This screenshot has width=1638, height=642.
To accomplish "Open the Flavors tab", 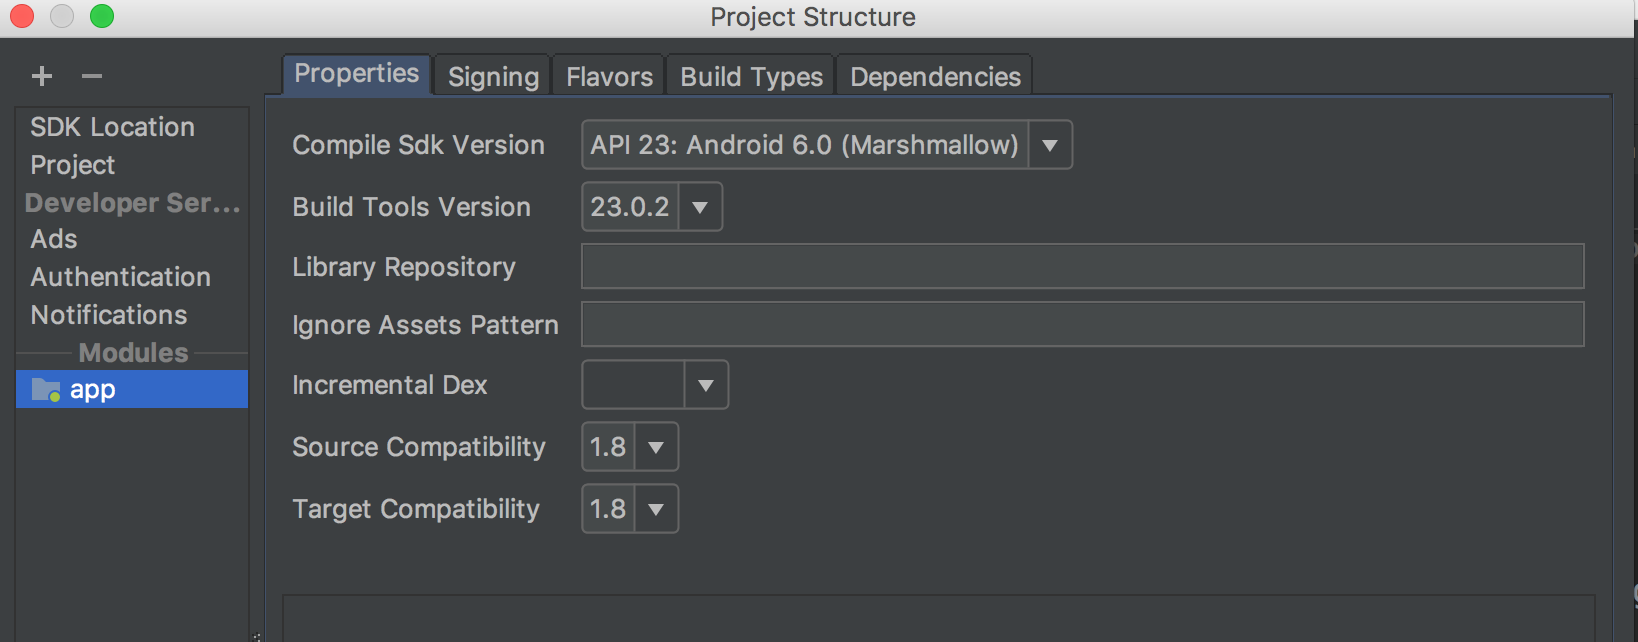I will click(609, 77).
